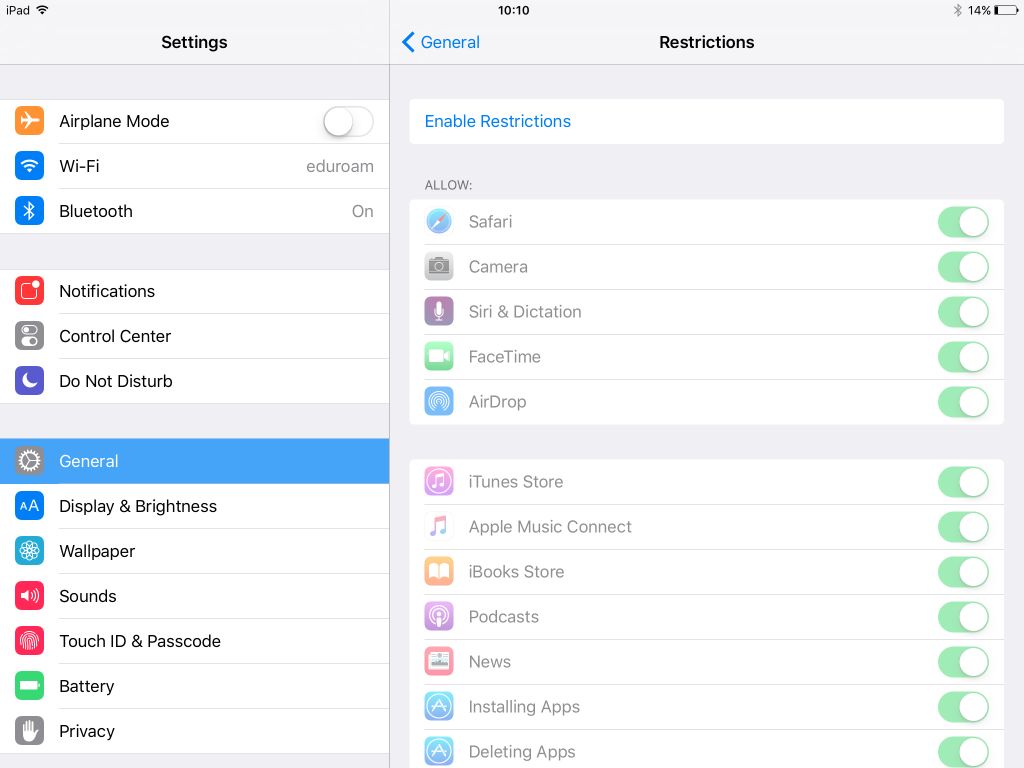
Task: Tap Enable Restrictions
Action: [707, 121]
